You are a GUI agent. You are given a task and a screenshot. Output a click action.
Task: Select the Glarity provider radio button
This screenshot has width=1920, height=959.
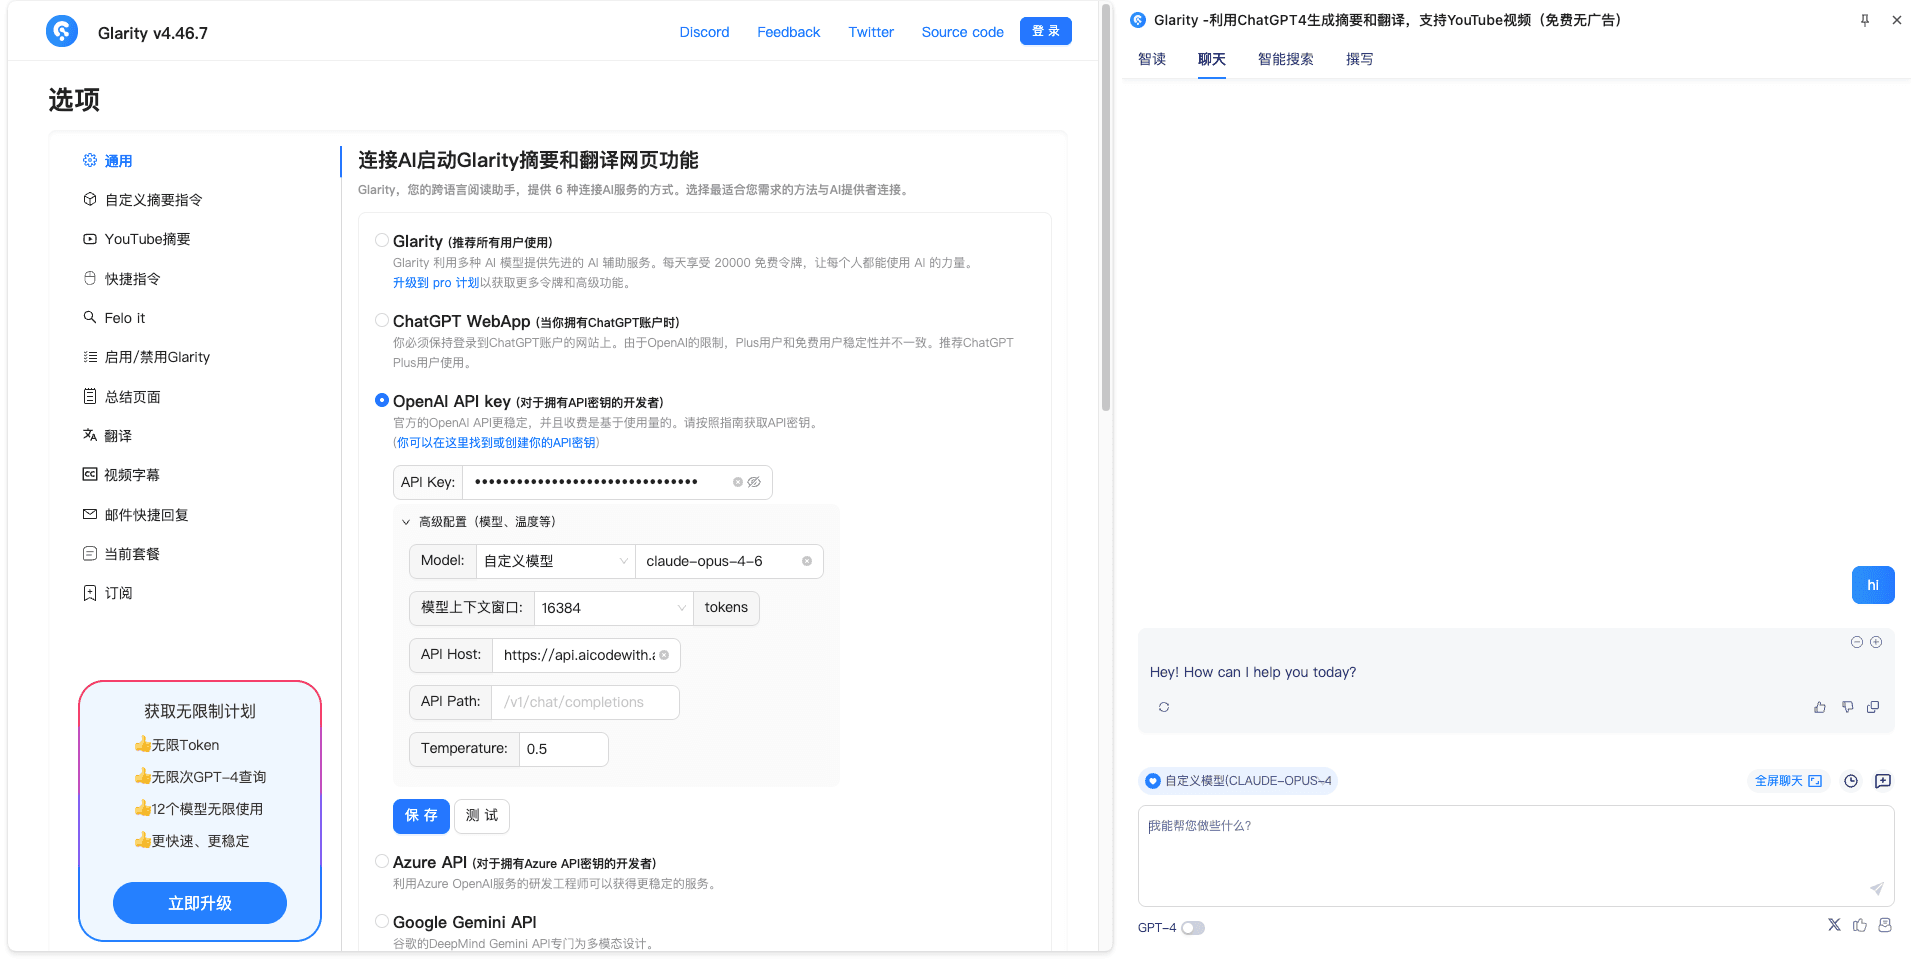pyautogui.click(x=382, y=240)
